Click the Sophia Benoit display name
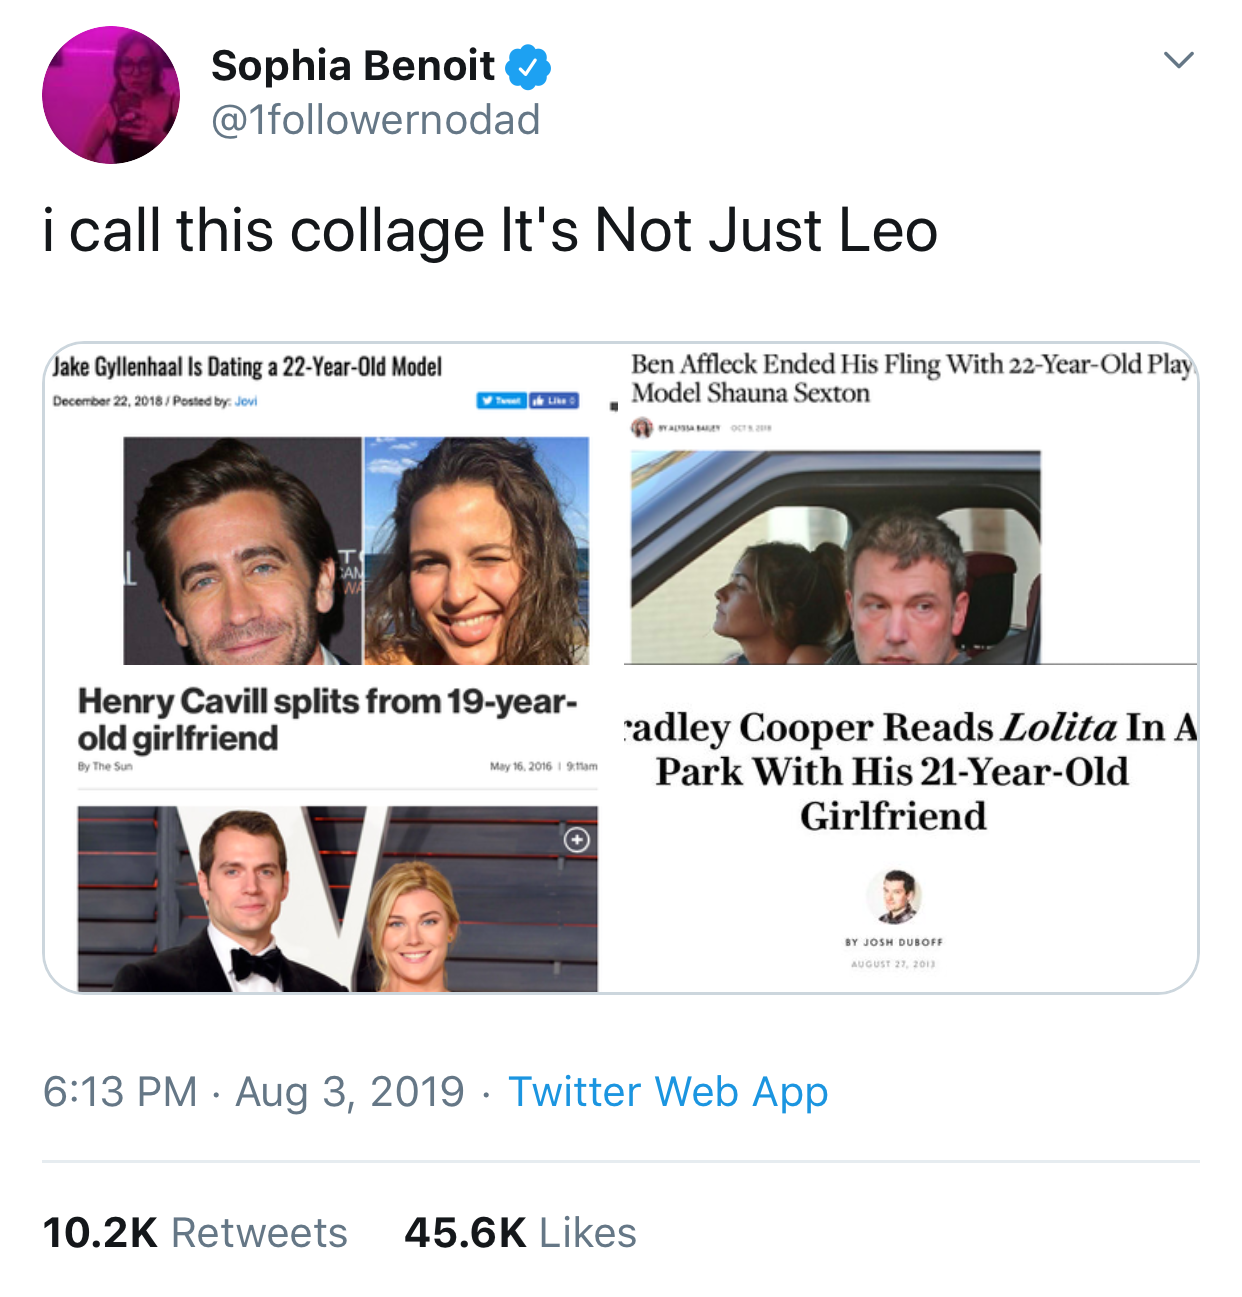Image resolution: width=1242 pixels, height=1297 pixels. 352,66
